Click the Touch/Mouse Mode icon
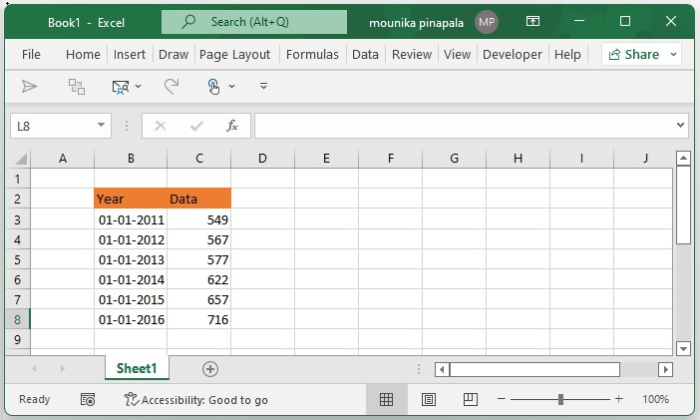 tap(213, 87)
